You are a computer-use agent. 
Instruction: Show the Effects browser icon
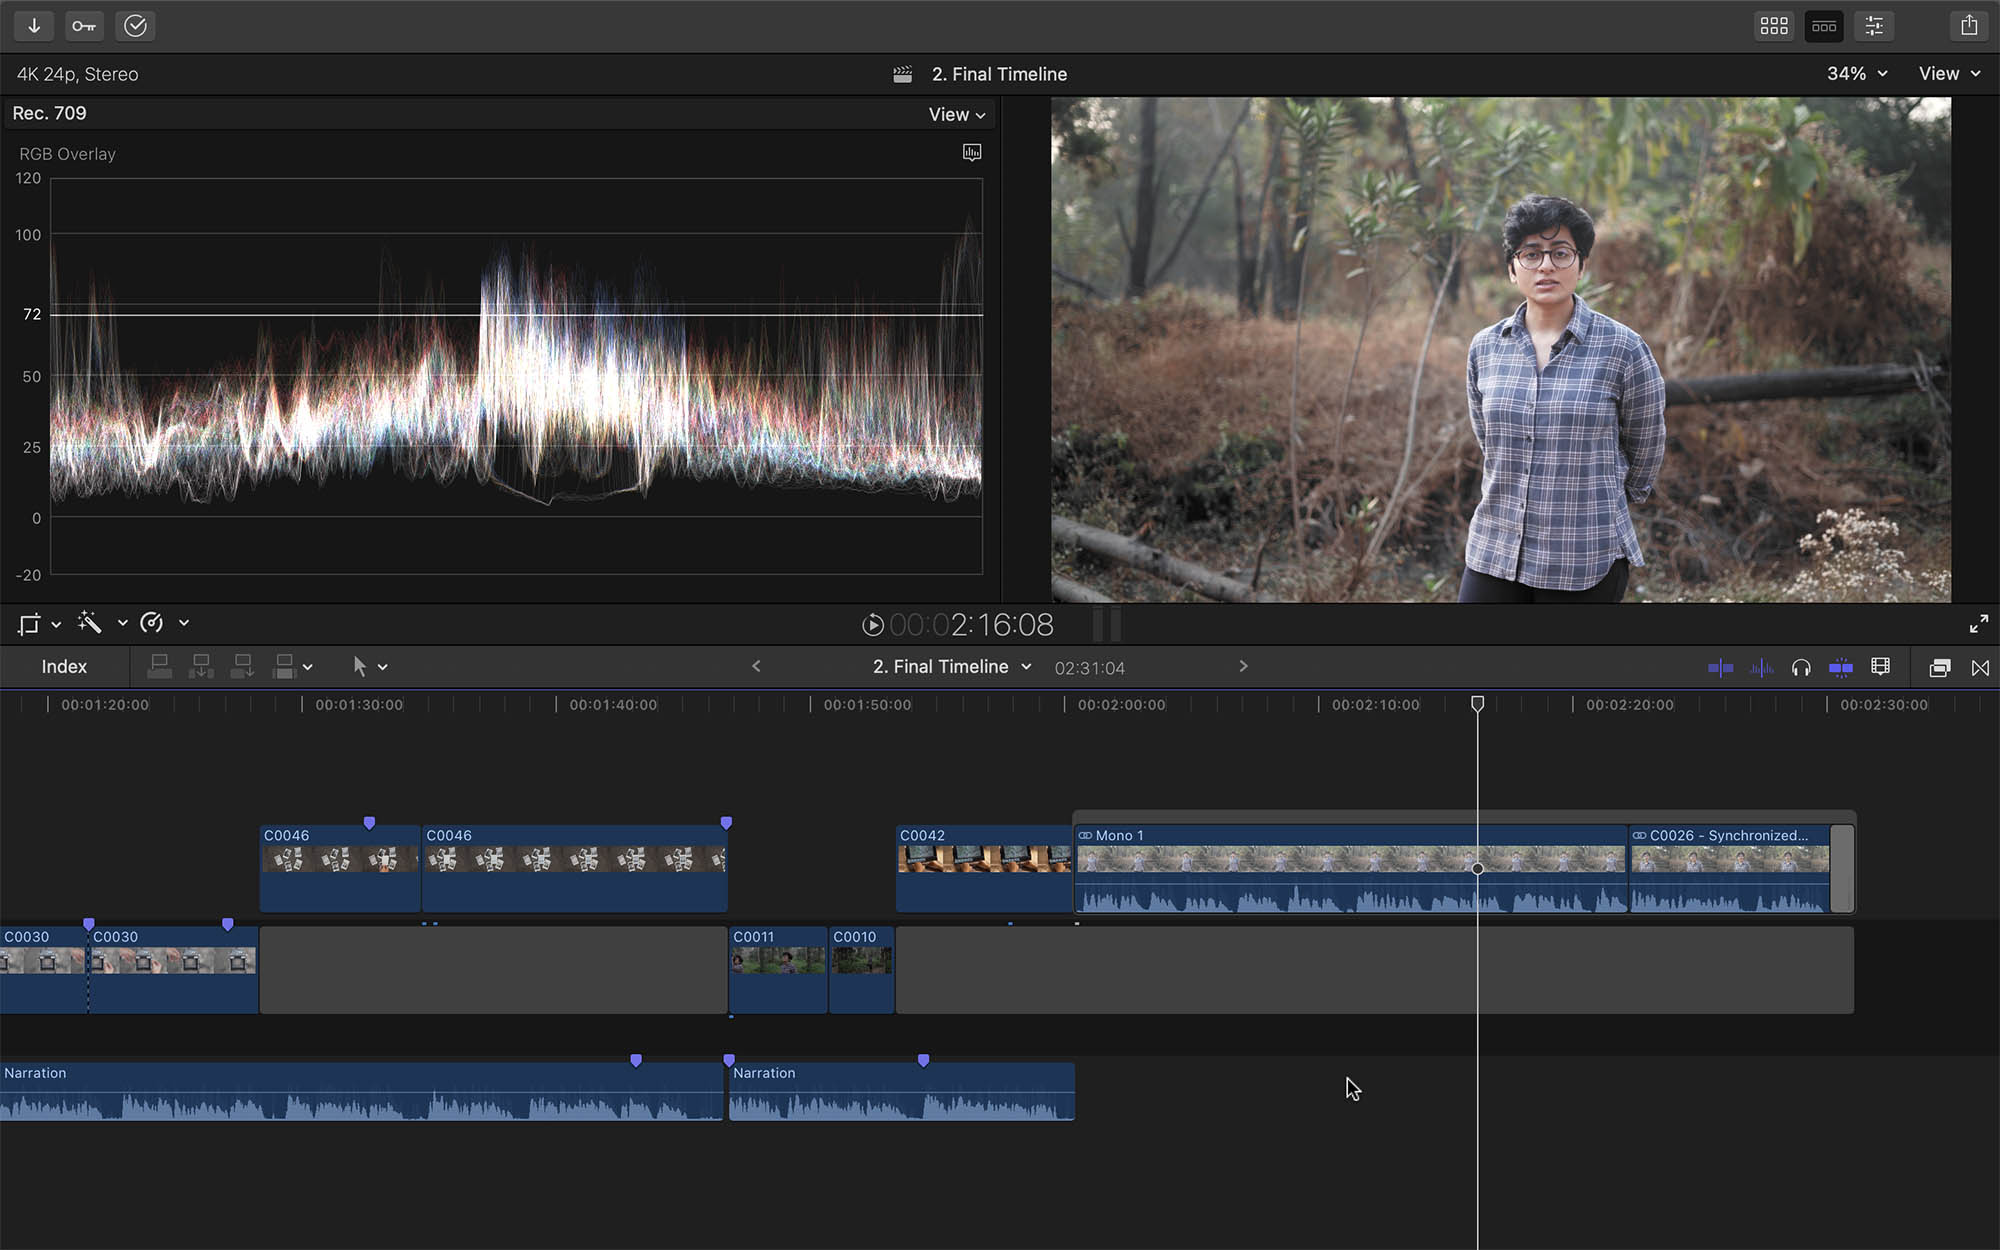pos(1939,668)
